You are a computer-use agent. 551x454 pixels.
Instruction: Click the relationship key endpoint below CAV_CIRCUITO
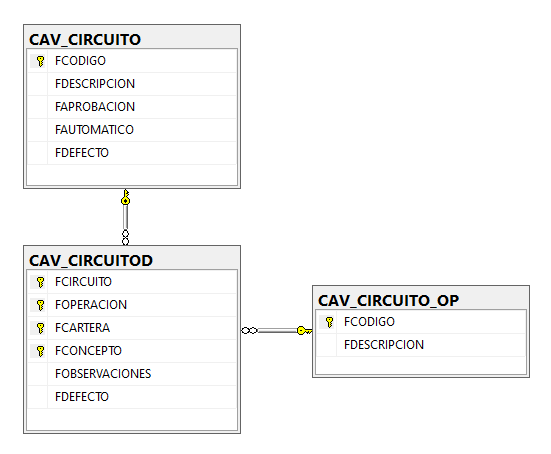click(125, 197)
